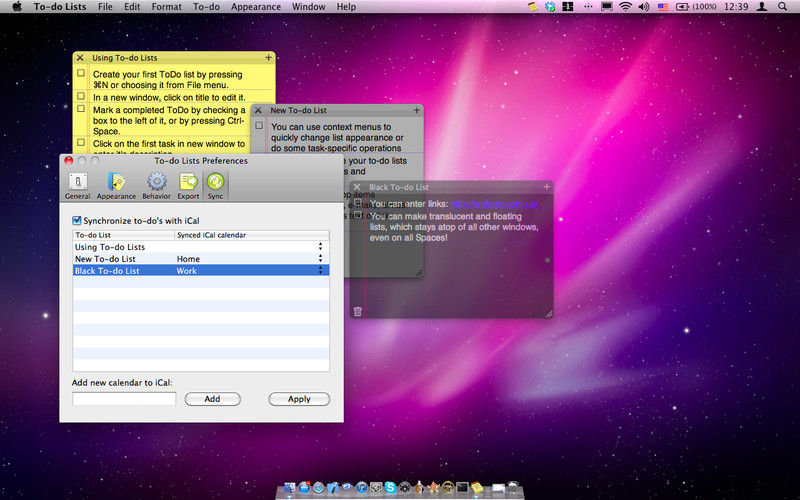The width and height of the screenshot is (800, 500).
Task: Open the Export preferences pane
Action: click(188, 186)
